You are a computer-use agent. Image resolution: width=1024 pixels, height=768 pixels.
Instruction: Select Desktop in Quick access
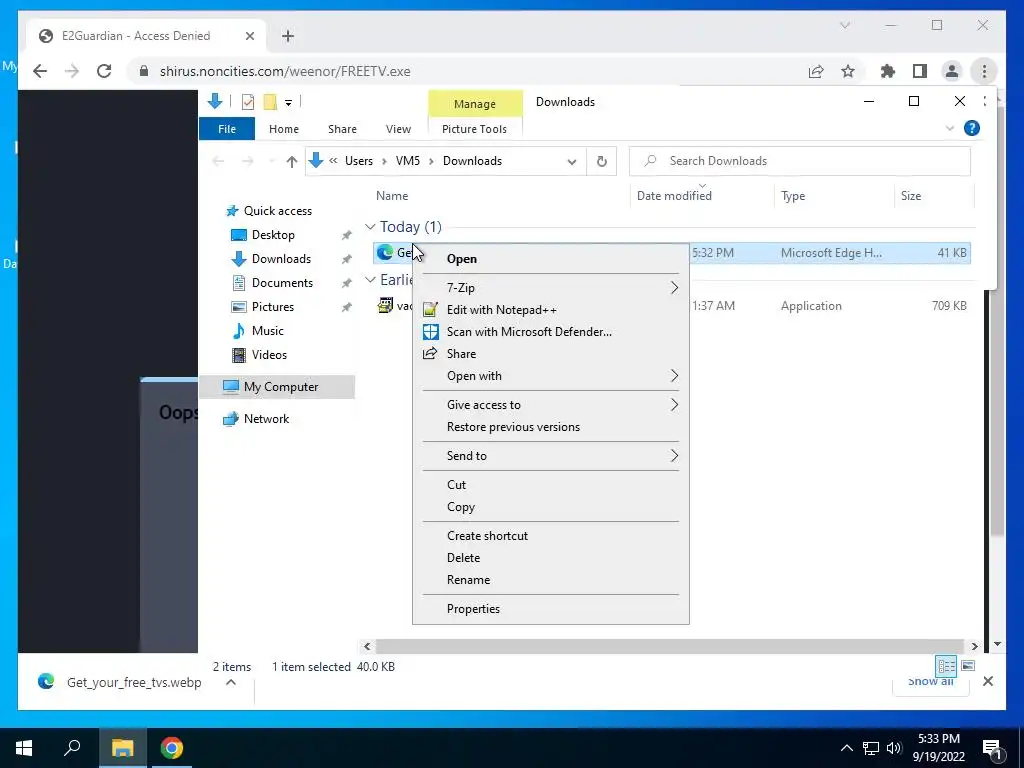pyautogui.click(x=273, y=235)
